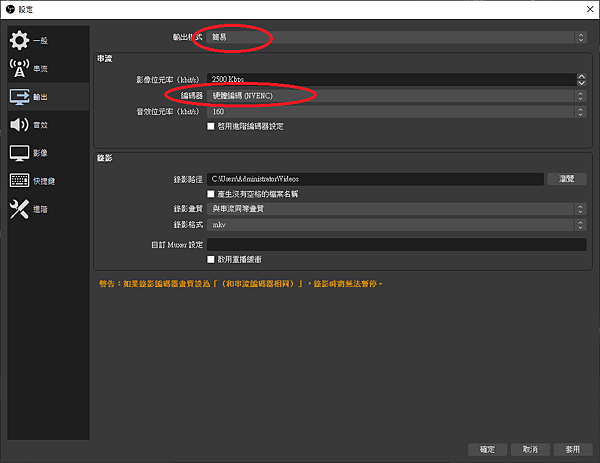
Task: Click the 串流 section heading in panel
Action: tap(104, 59)
